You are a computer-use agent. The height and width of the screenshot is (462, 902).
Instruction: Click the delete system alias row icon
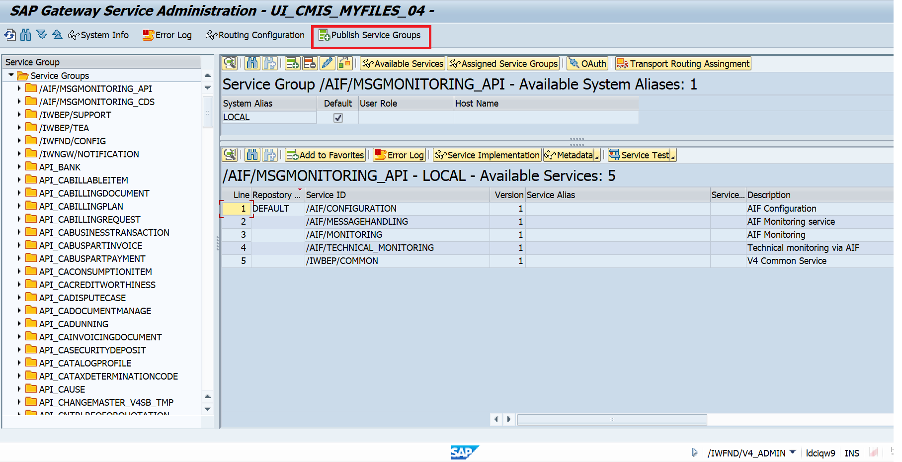click(309, 63)
